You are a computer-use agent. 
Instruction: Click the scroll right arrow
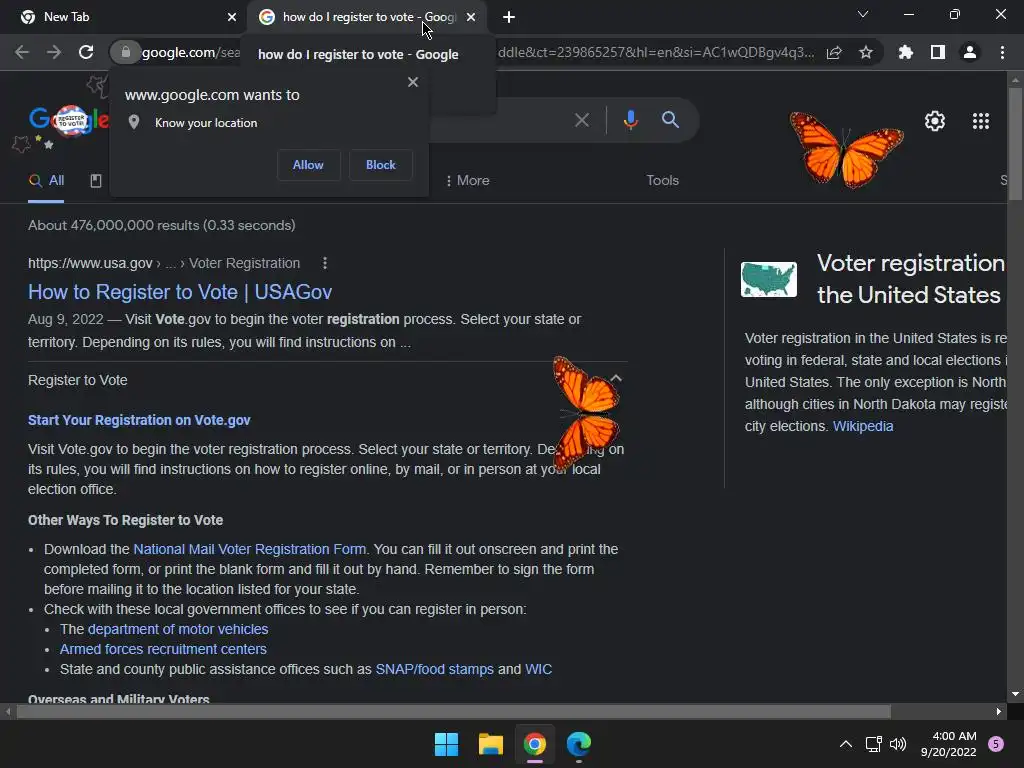[999, 711]
